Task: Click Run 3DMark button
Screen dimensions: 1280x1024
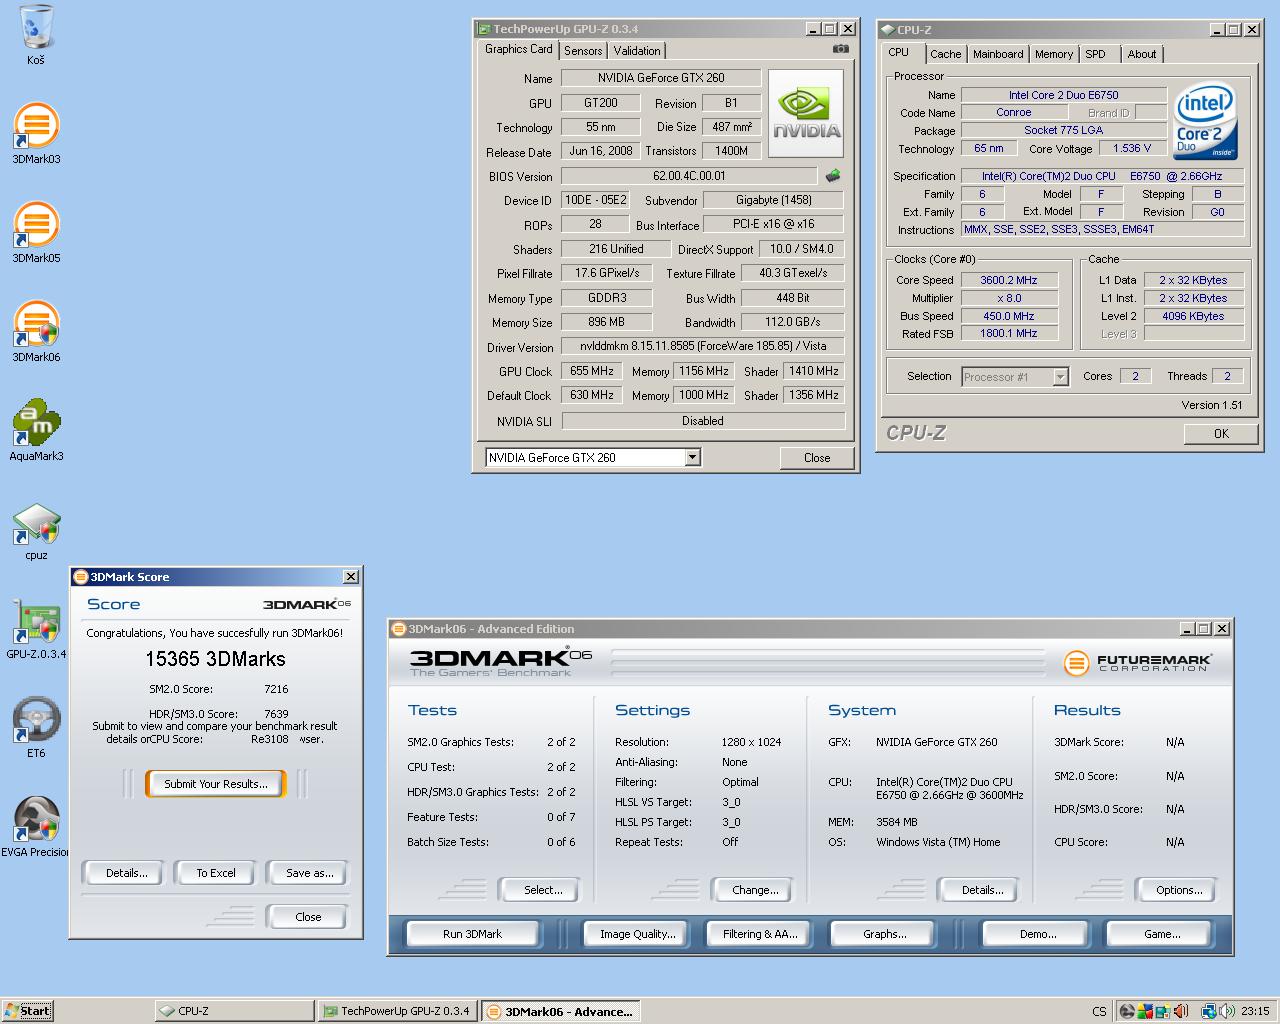Action: click(x=472, y=934)
